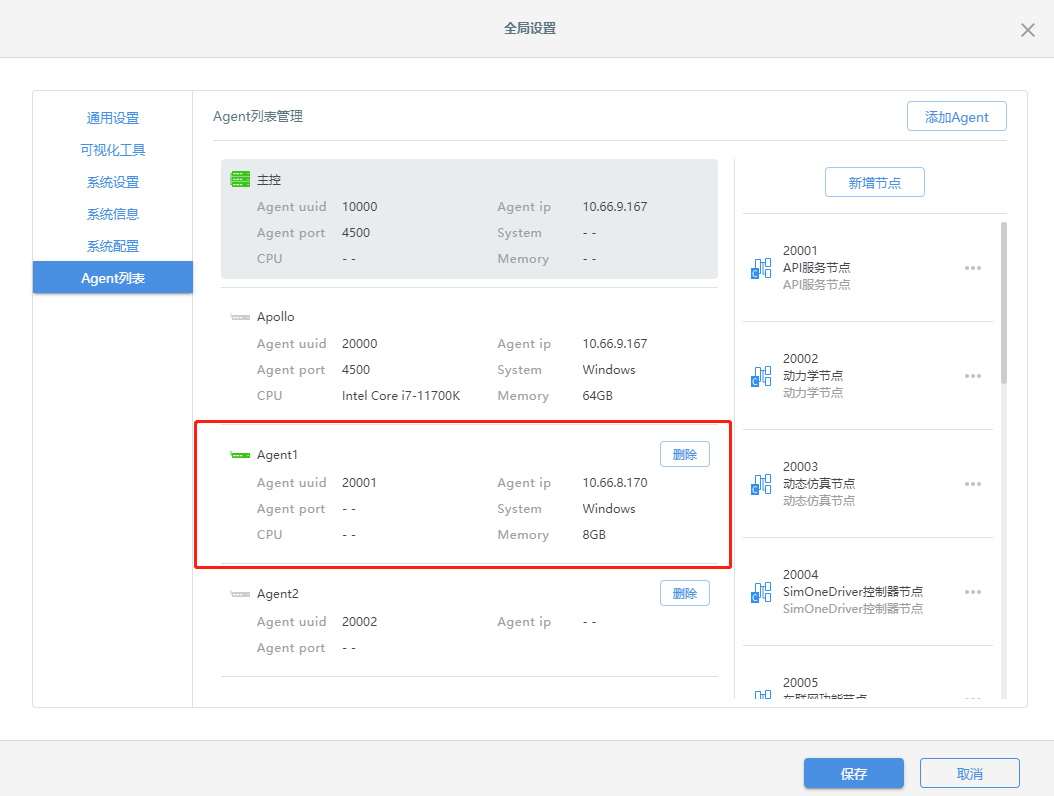Viewport: 1054px width, 796px height.
Task: Open the more options menu for 动力学节点
Action: point(972,376)
